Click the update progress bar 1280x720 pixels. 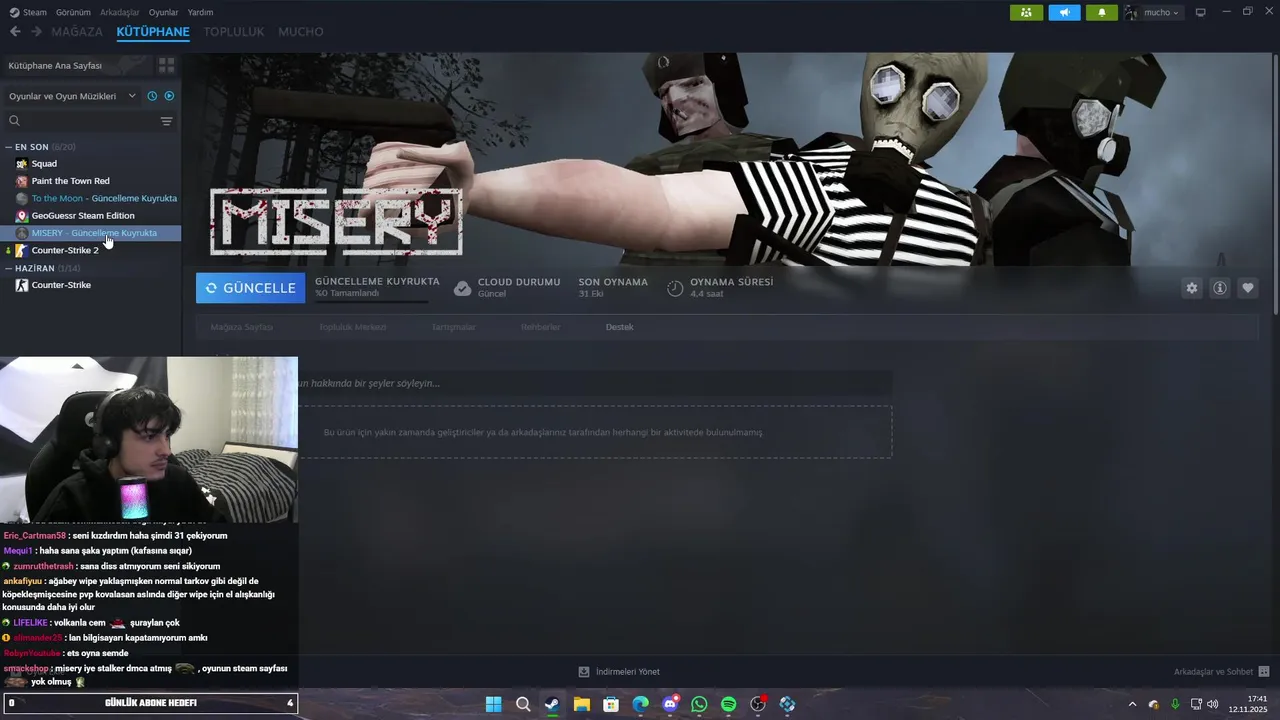tap(371, 301)
